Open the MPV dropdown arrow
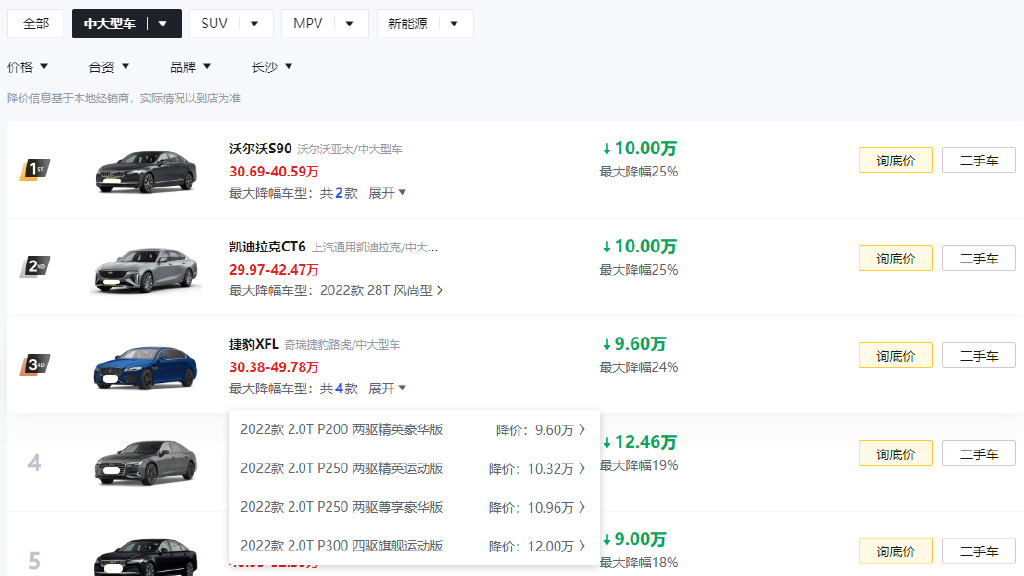This screenshot has width=1024, height=576. coord(349,24)
